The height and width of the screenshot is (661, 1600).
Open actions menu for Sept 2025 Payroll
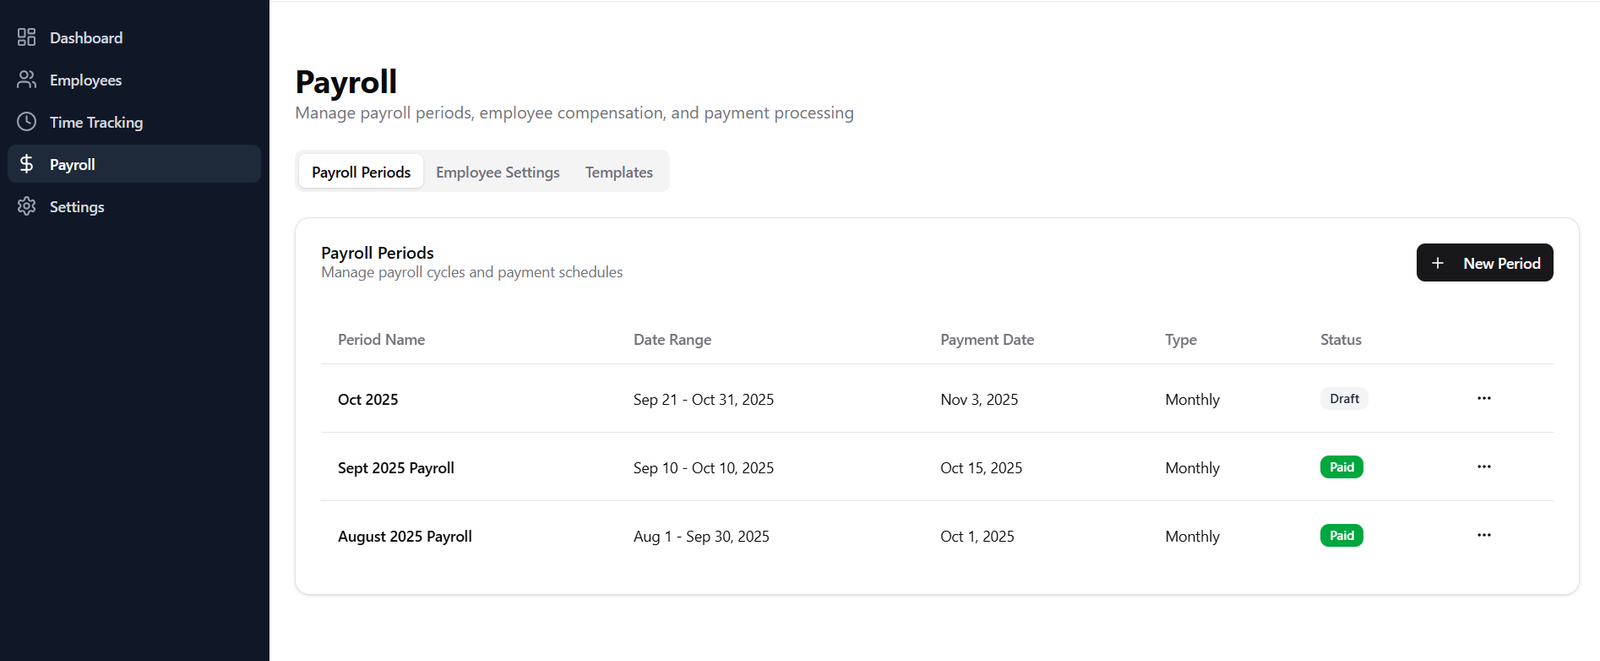point(1484,467)
